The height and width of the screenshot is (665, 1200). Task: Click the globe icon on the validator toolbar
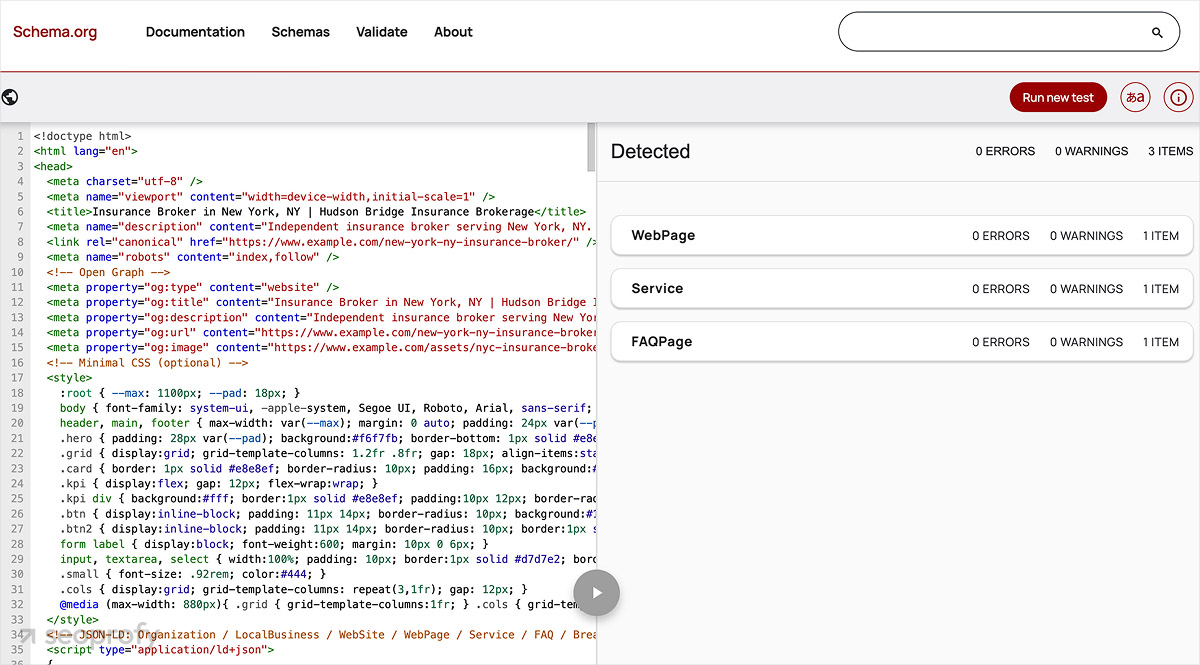point(10,97)
